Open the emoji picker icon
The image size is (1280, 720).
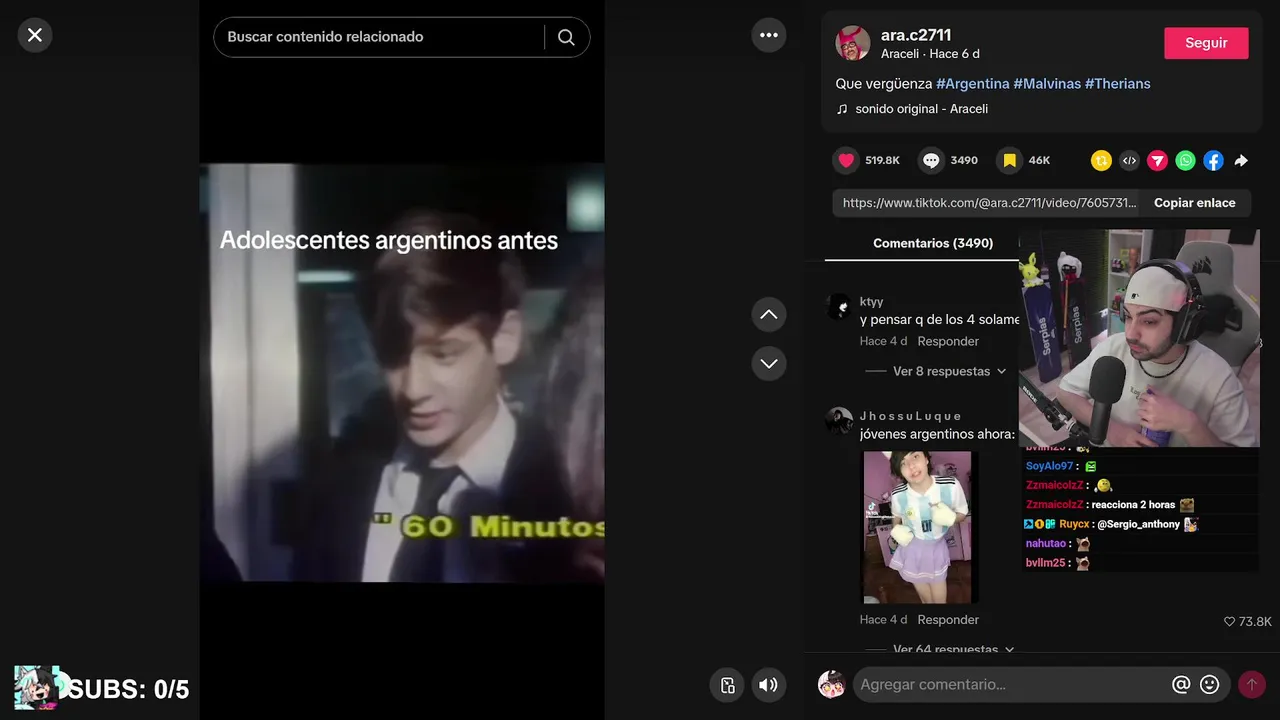click(1210, 685)
